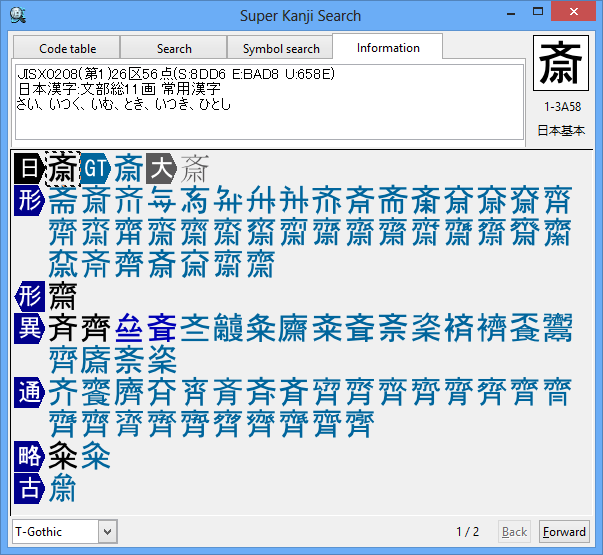This screenshot has height=555, width=603.
Task: Switch to the Code table tab
Action: (67, 48)
